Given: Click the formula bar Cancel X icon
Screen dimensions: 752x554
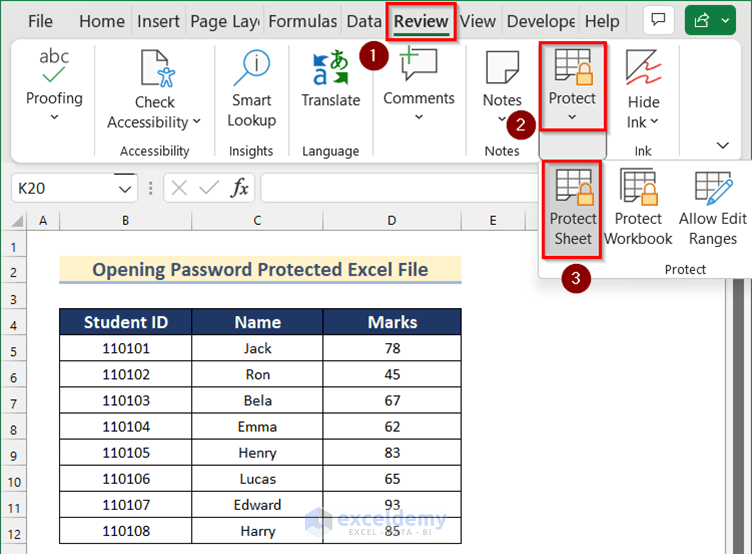Looking at the screenshot, I should click(179, 188).
